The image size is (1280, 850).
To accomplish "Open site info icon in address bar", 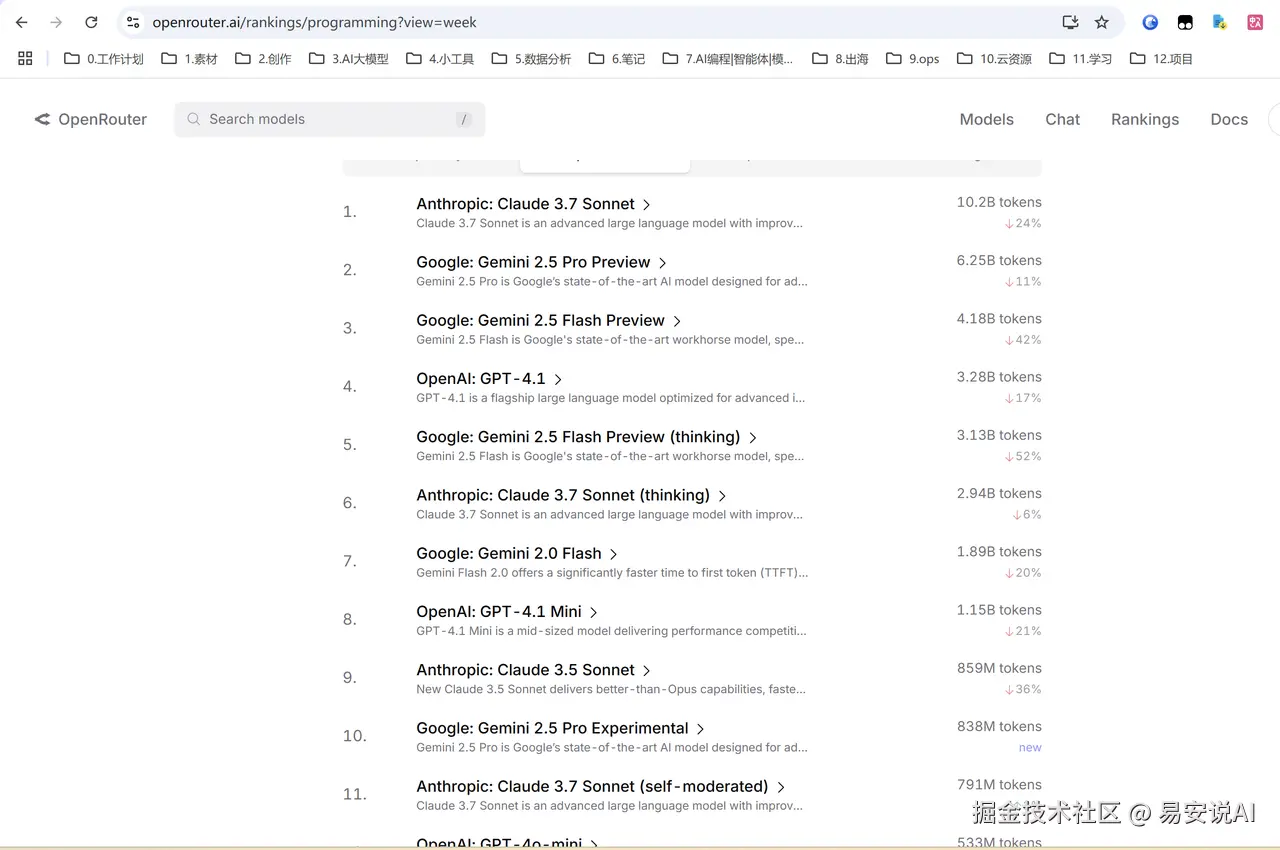I will [133, 22].
